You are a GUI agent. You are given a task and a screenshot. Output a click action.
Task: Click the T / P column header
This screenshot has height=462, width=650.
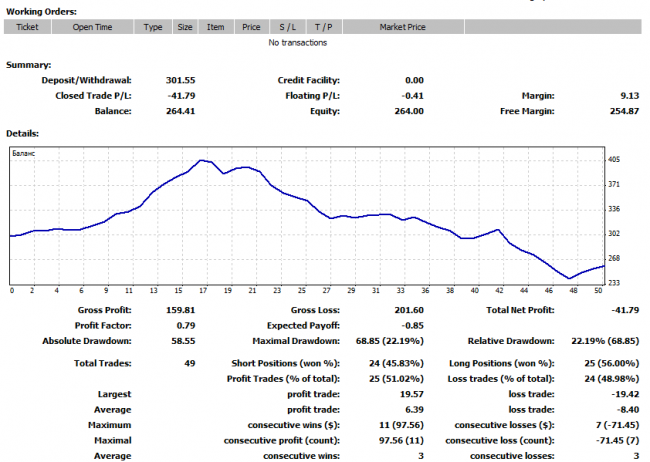point(323,27)
